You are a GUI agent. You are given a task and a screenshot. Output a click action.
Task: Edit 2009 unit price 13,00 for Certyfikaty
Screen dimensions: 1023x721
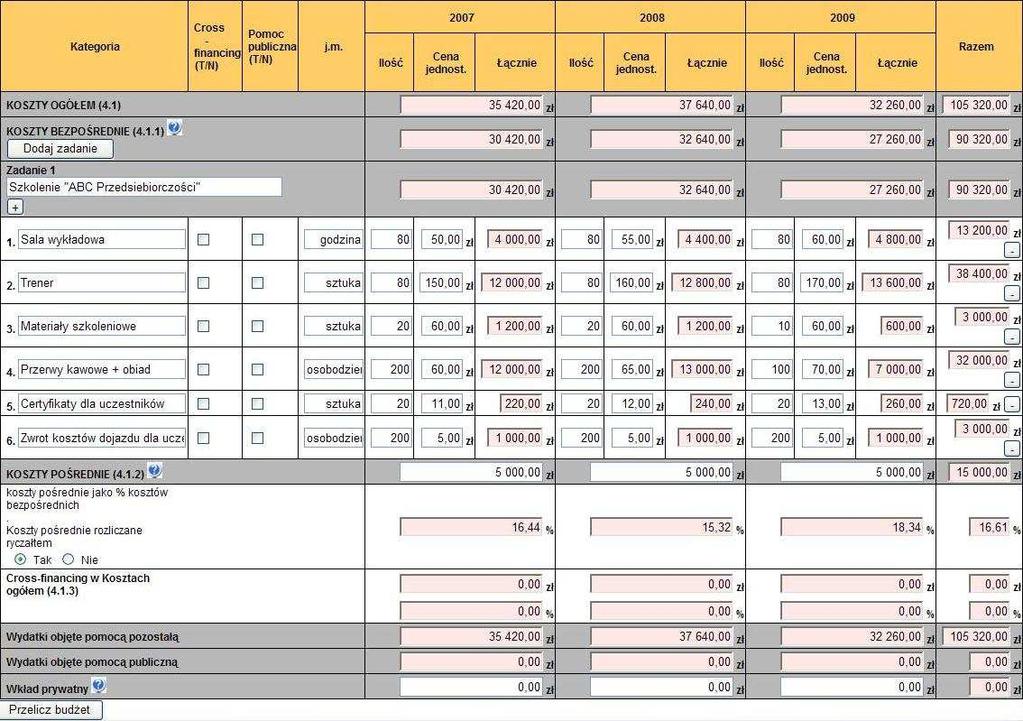[822, 404]
